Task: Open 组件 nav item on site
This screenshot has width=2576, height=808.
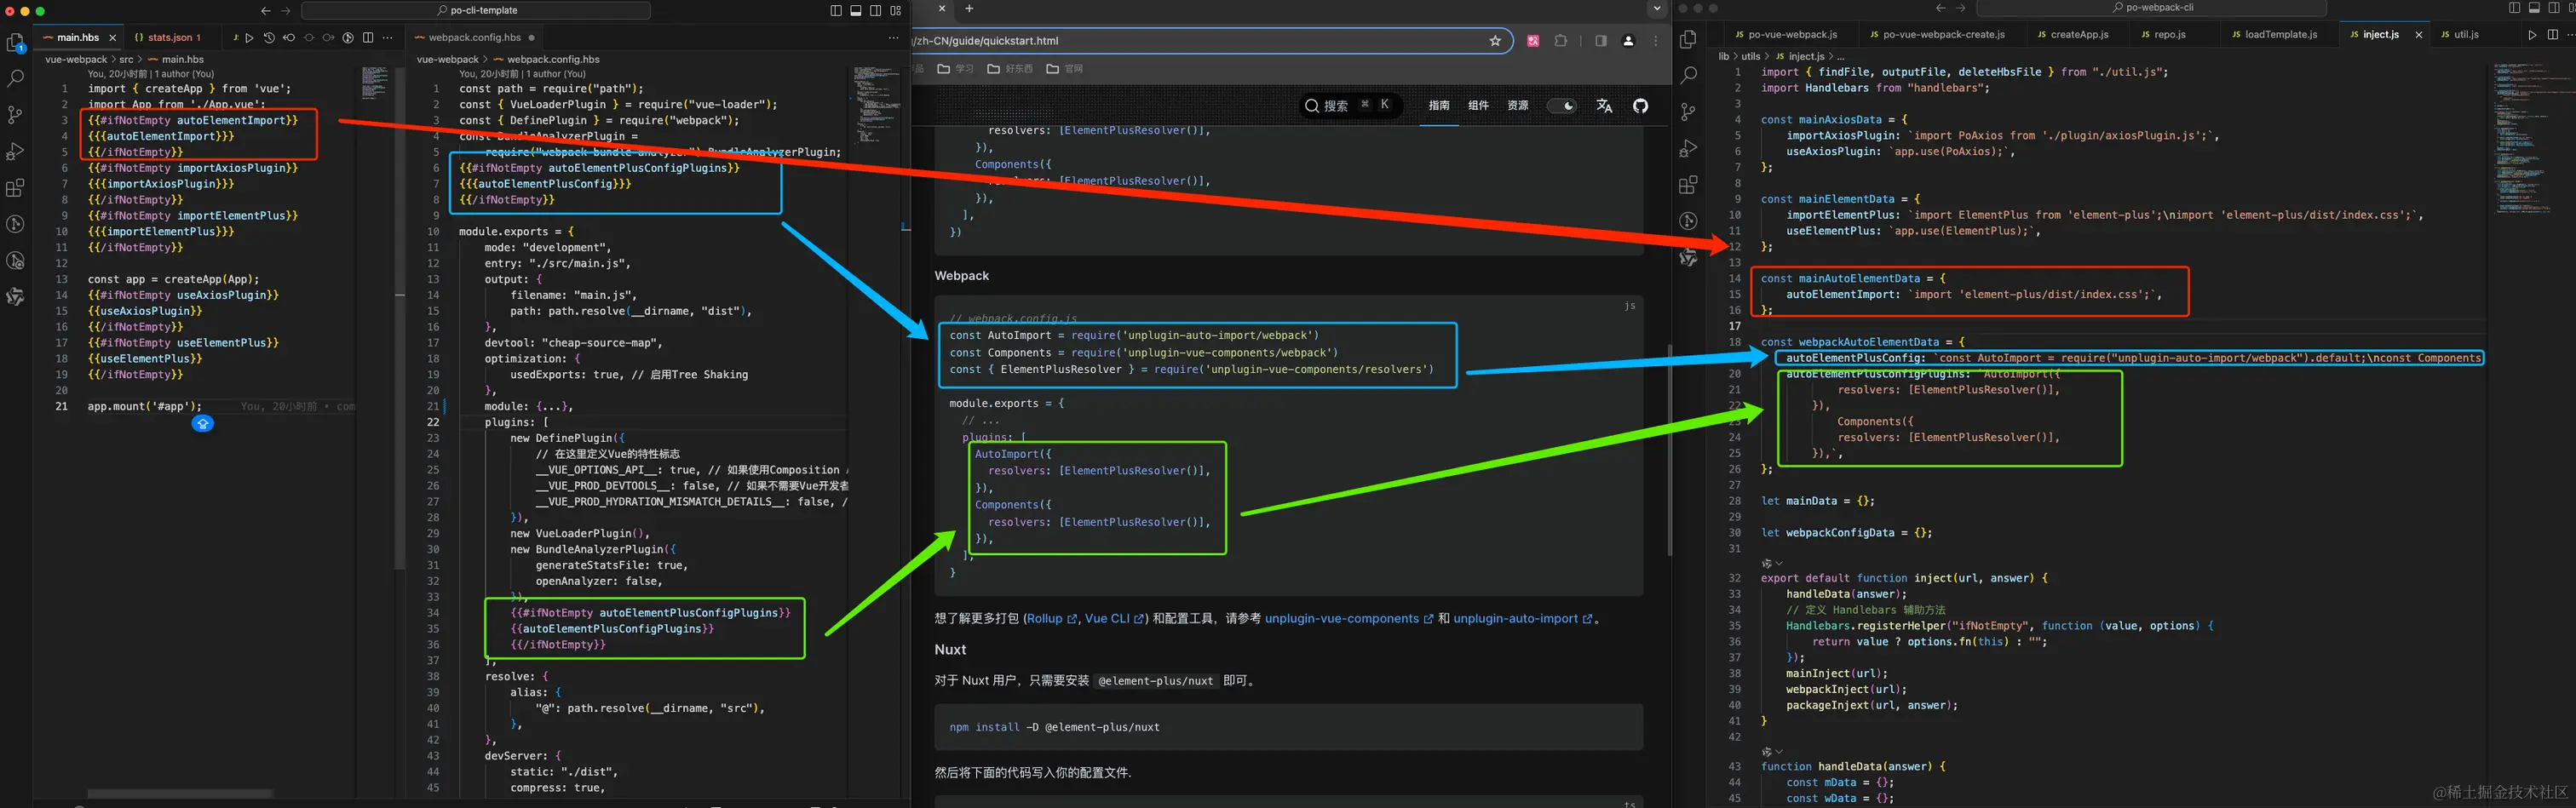Action: (x=1478, y=106)
